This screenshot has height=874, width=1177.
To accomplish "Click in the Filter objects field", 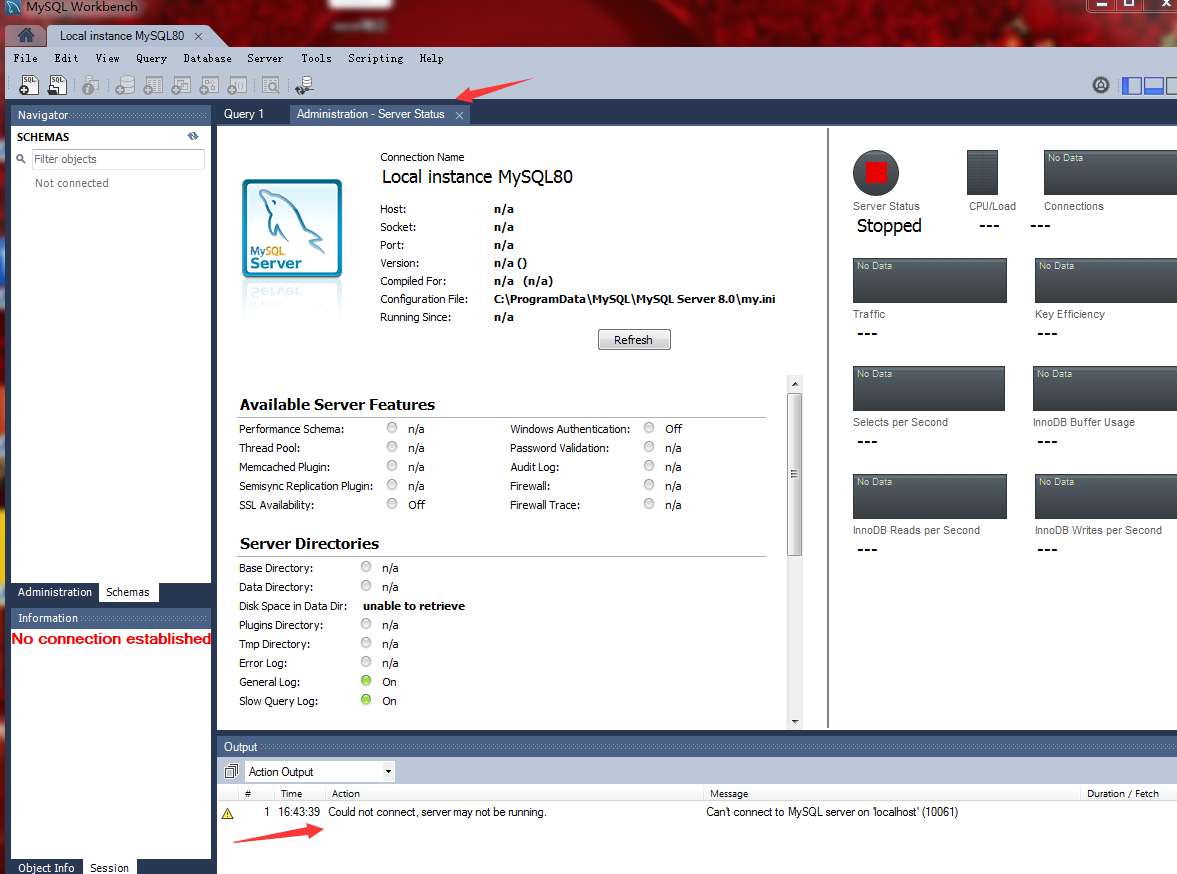I will click(118, 159).
